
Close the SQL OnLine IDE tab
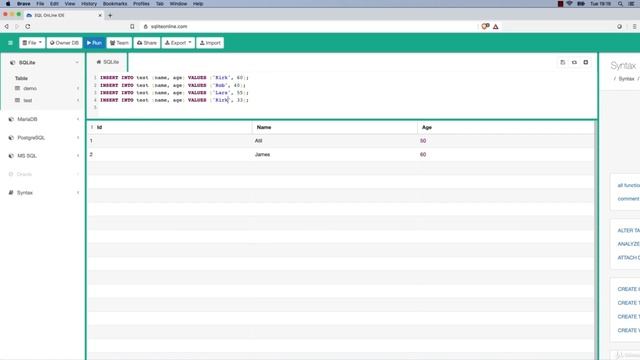pyautogui.click(x=100, y=16)
